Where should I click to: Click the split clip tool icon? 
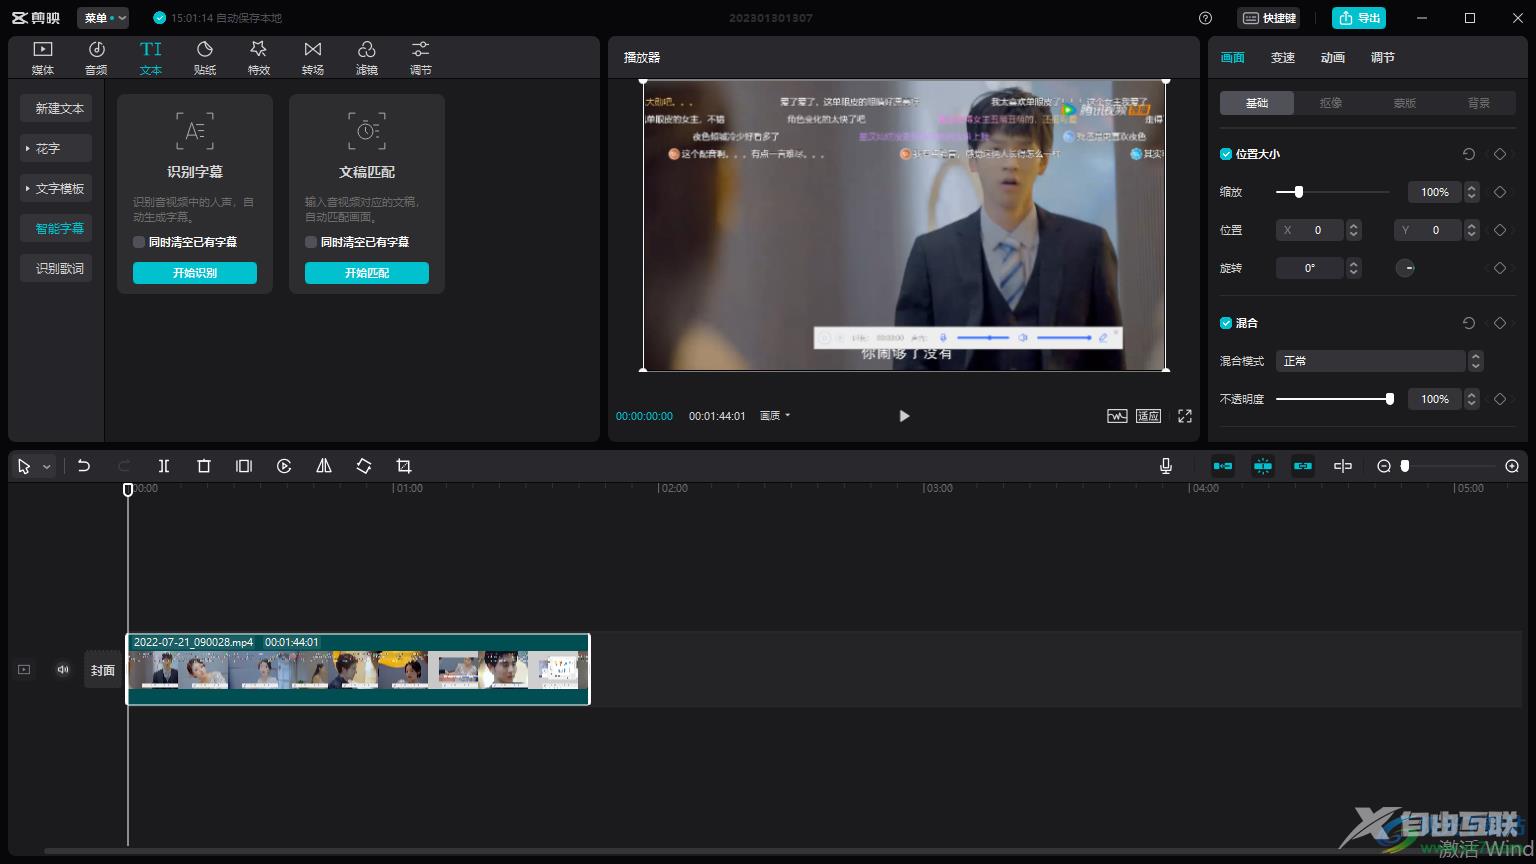(164, 466)
